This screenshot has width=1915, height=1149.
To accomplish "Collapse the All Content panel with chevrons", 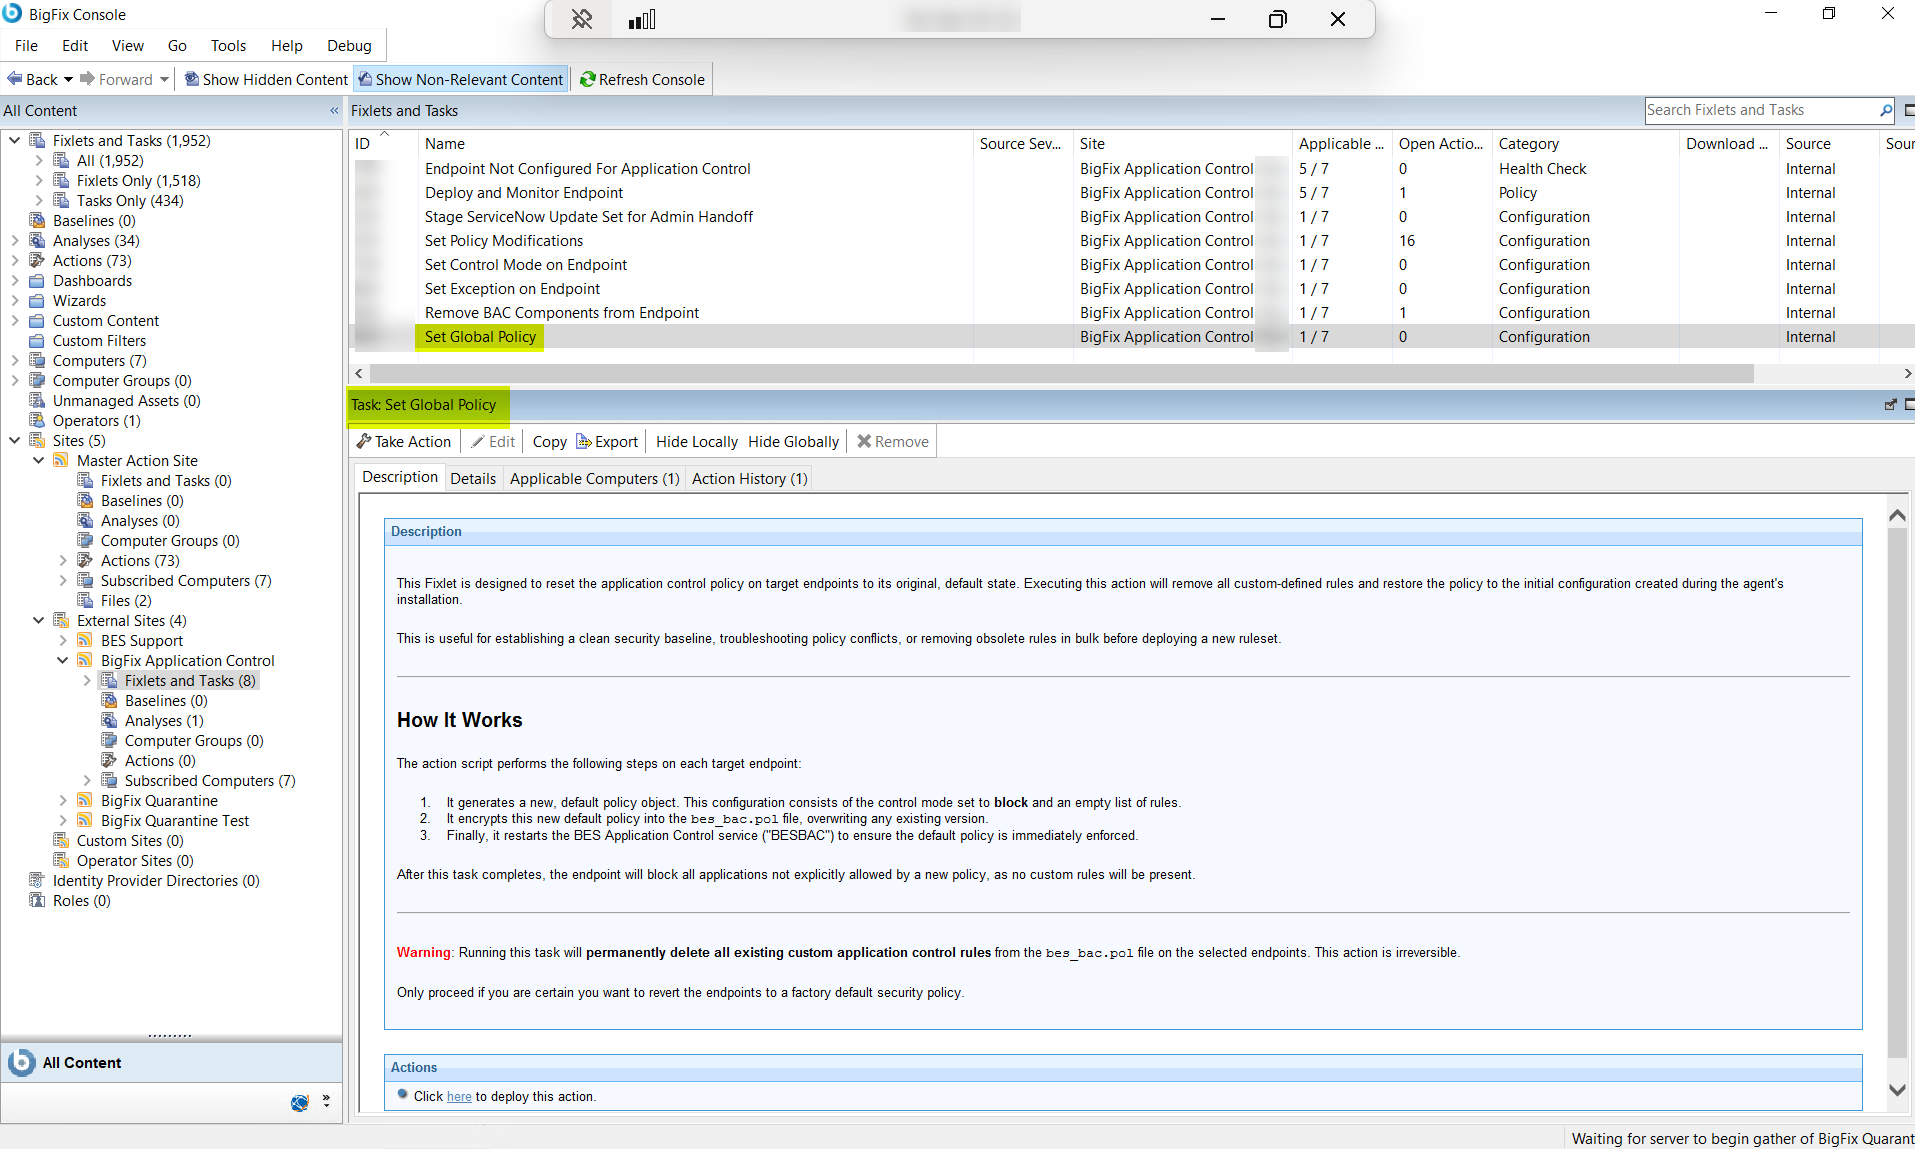I will 334,111.
